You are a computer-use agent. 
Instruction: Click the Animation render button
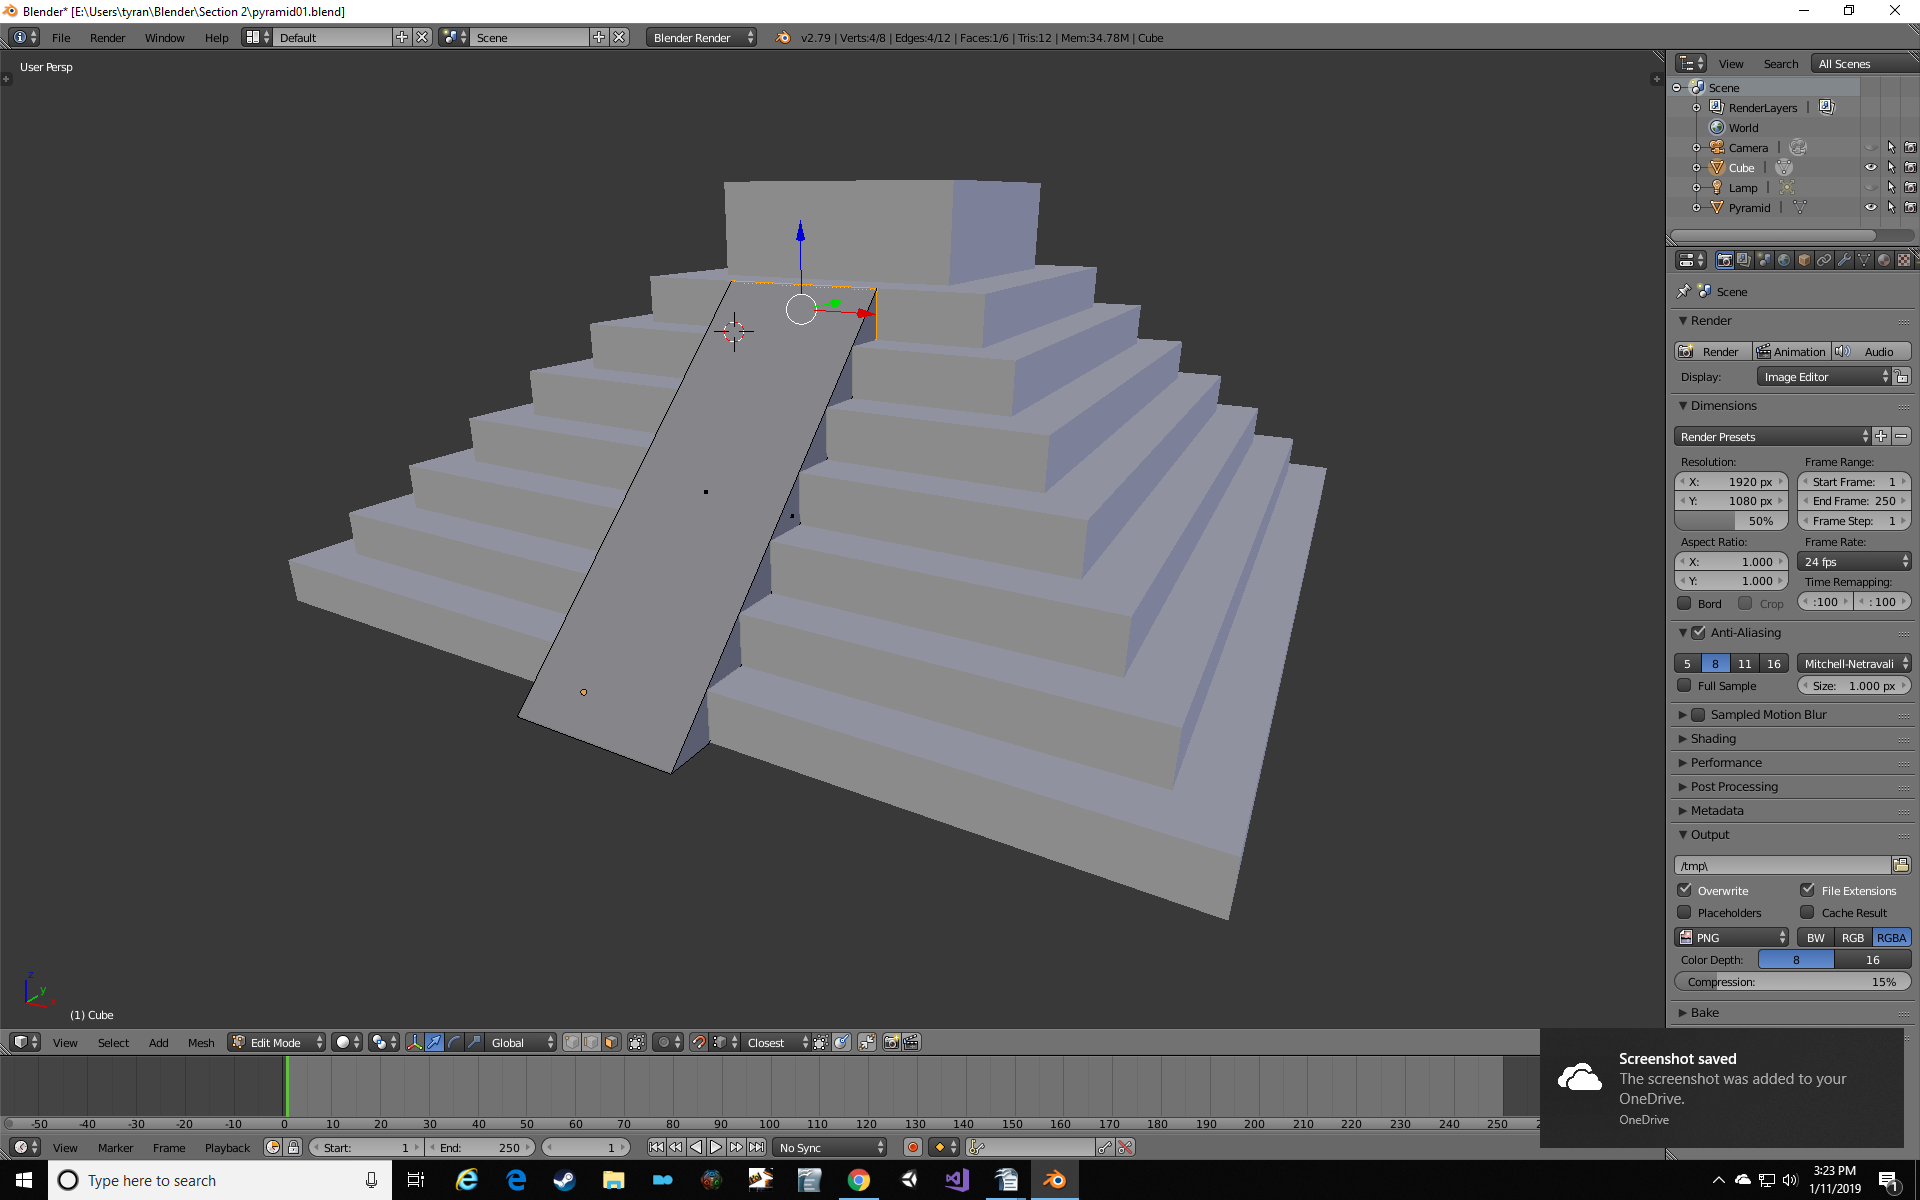1792,351
